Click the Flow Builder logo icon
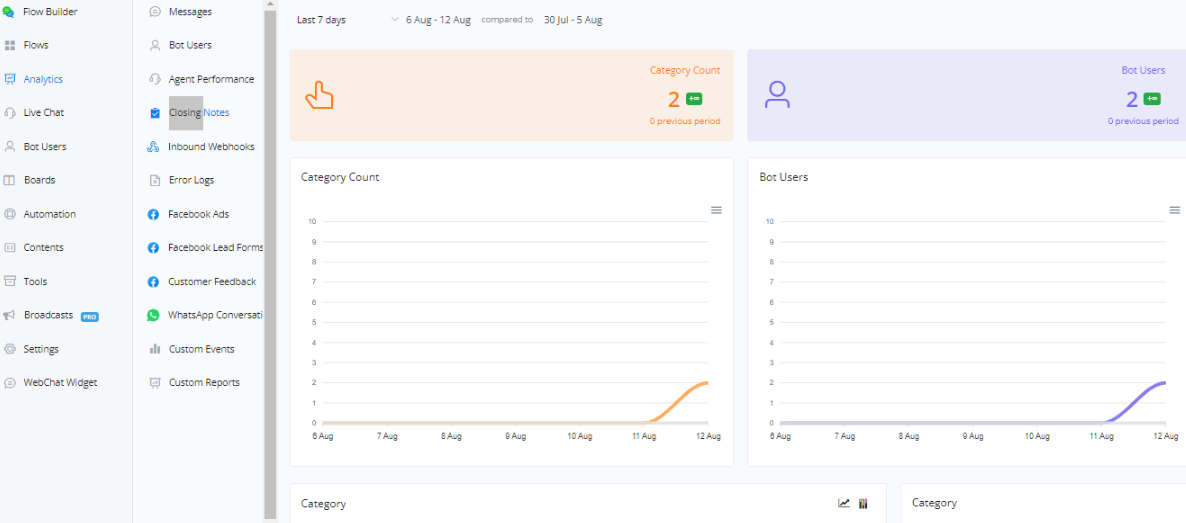 tap(9, 12)
